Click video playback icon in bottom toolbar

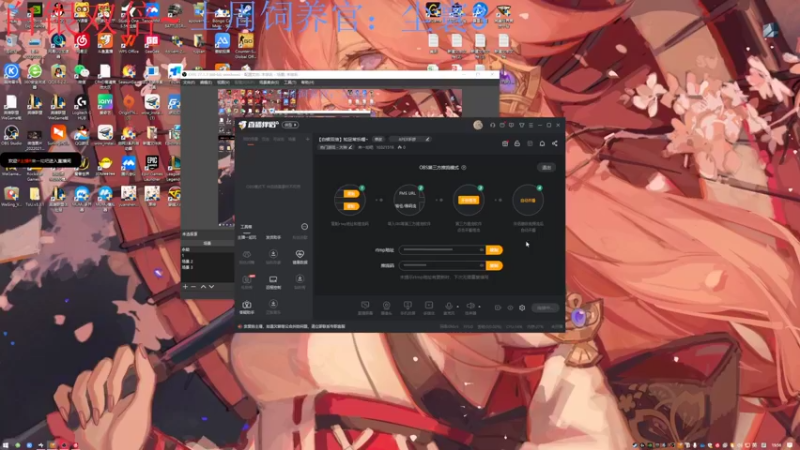[x=429, y=307]
